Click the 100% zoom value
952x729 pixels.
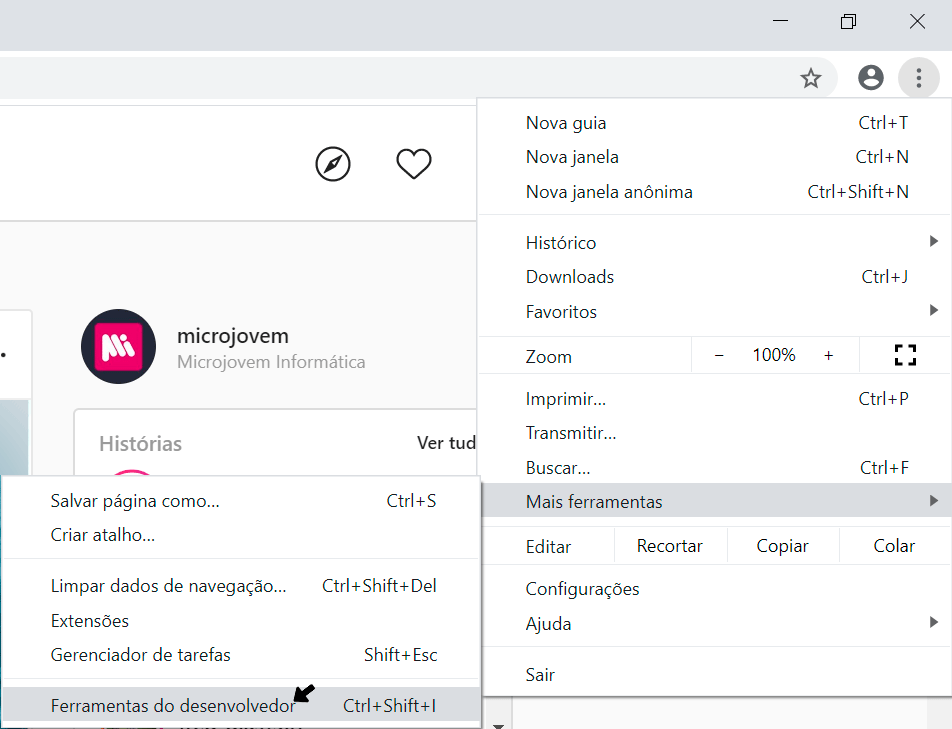pyautogui.click(x=774, y=355)
